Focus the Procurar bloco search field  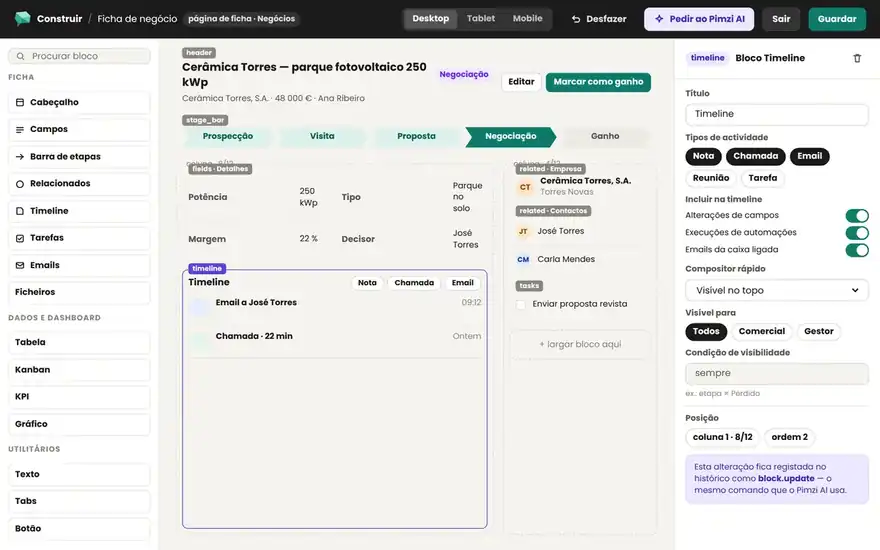[x=79, y=56]
